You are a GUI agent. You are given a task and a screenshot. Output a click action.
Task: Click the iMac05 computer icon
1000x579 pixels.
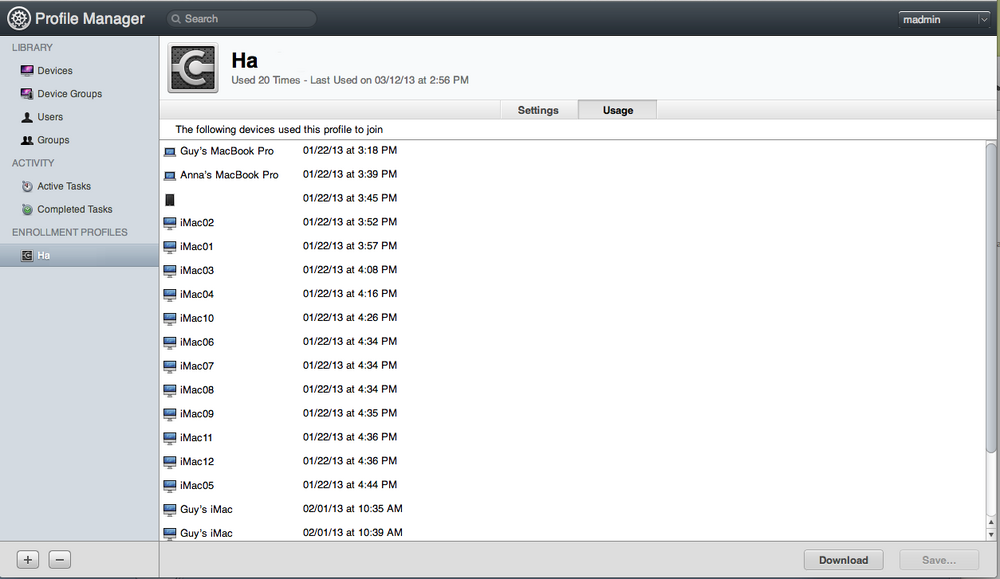point(170,486)
